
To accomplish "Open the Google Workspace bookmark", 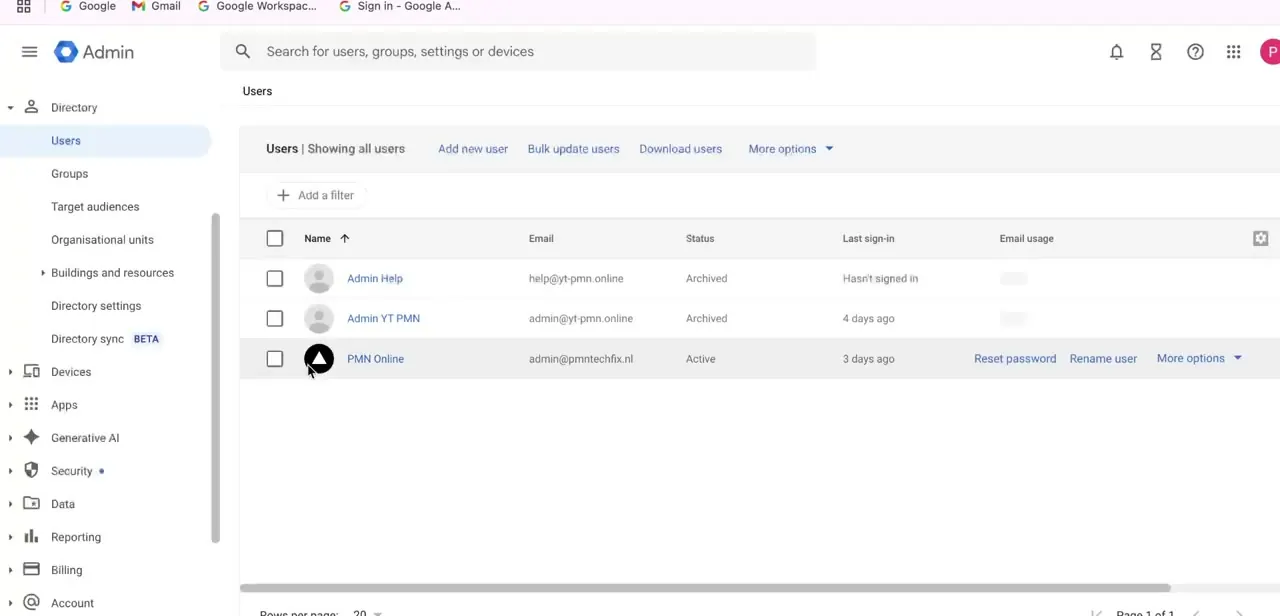I will [258, 6].
